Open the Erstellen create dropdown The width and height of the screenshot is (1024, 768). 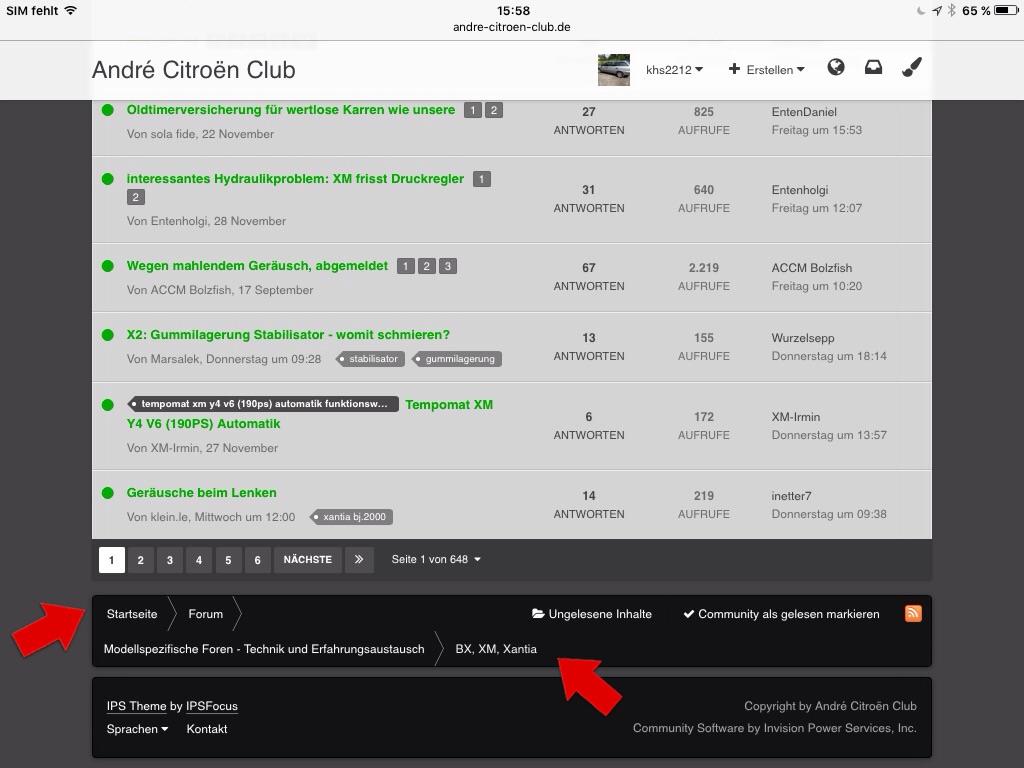767,69
